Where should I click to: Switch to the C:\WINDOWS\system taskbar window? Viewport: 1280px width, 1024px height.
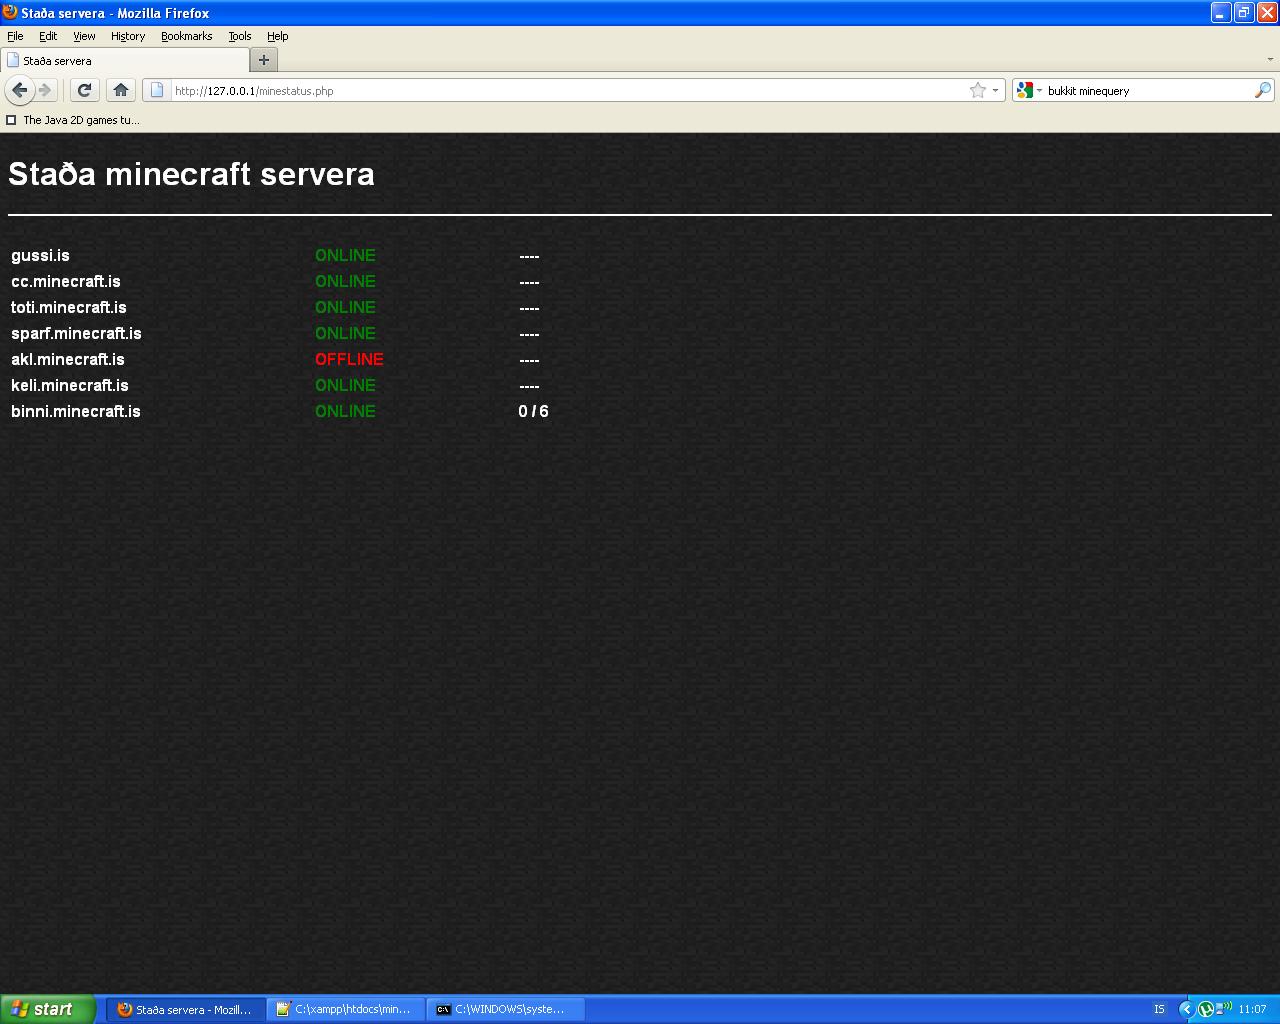pyautogui.click(x=506, y=1009)
